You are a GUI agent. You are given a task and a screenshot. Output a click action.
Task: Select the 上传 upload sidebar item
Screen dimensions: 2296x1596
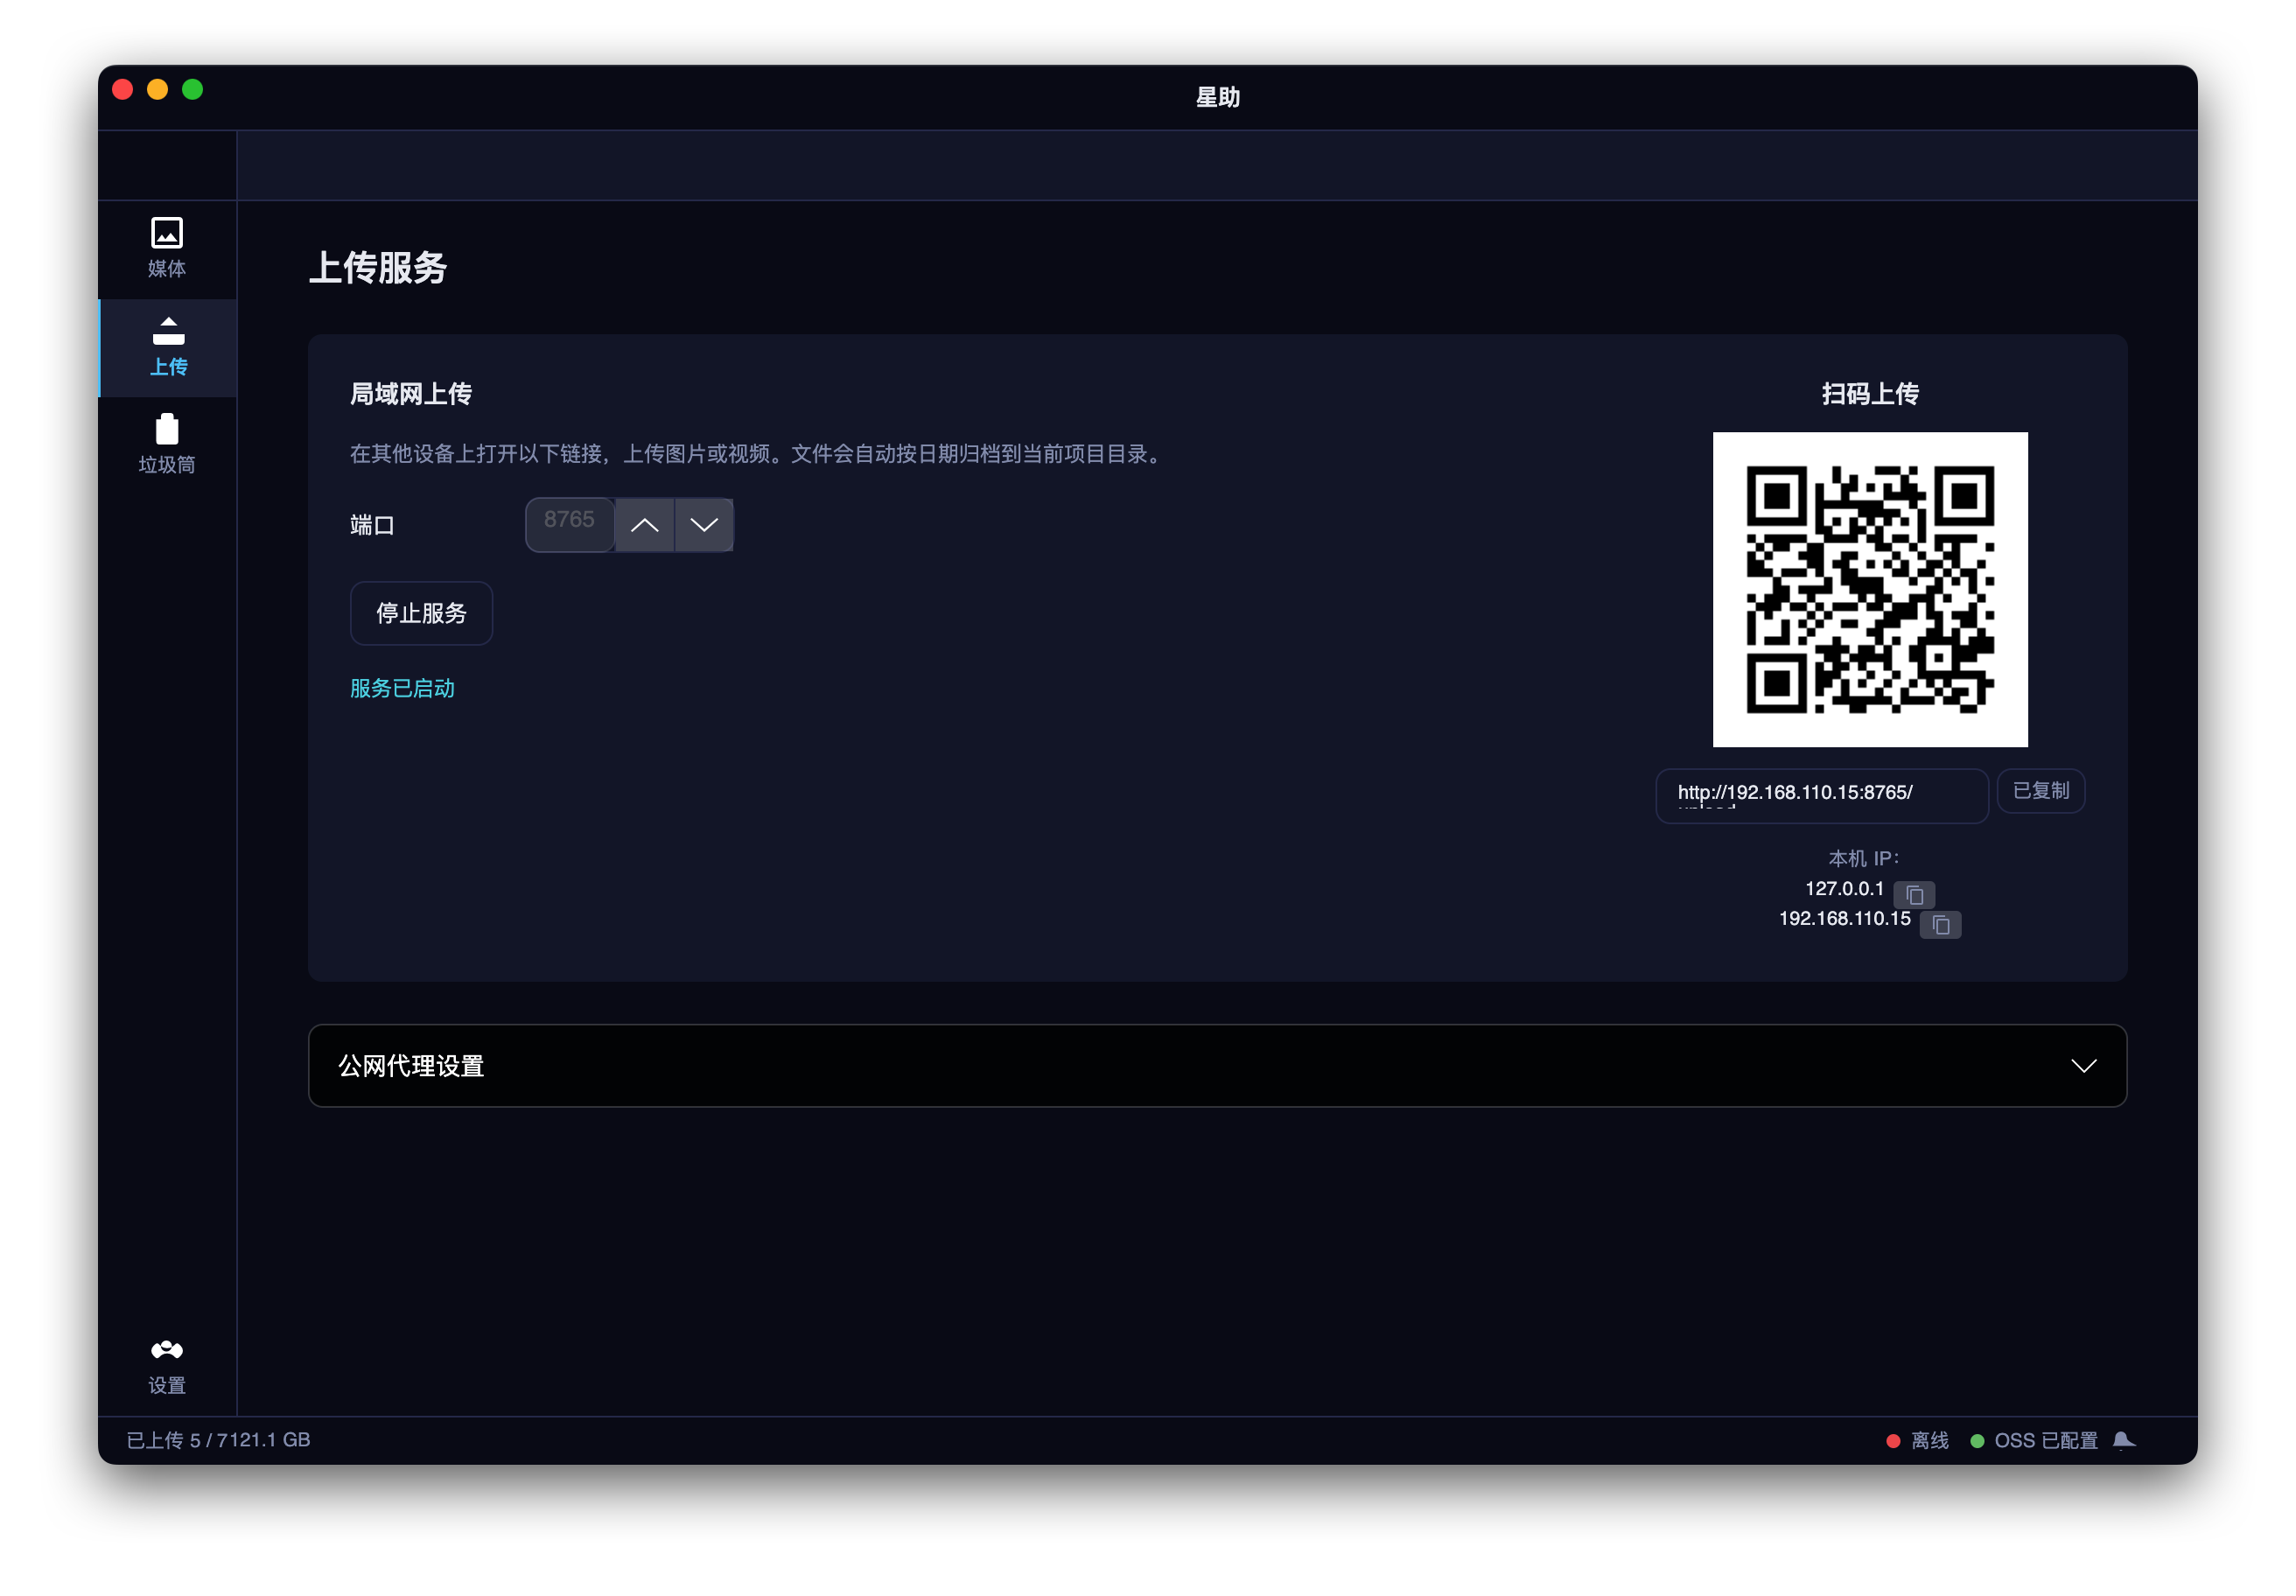point(167,347)
